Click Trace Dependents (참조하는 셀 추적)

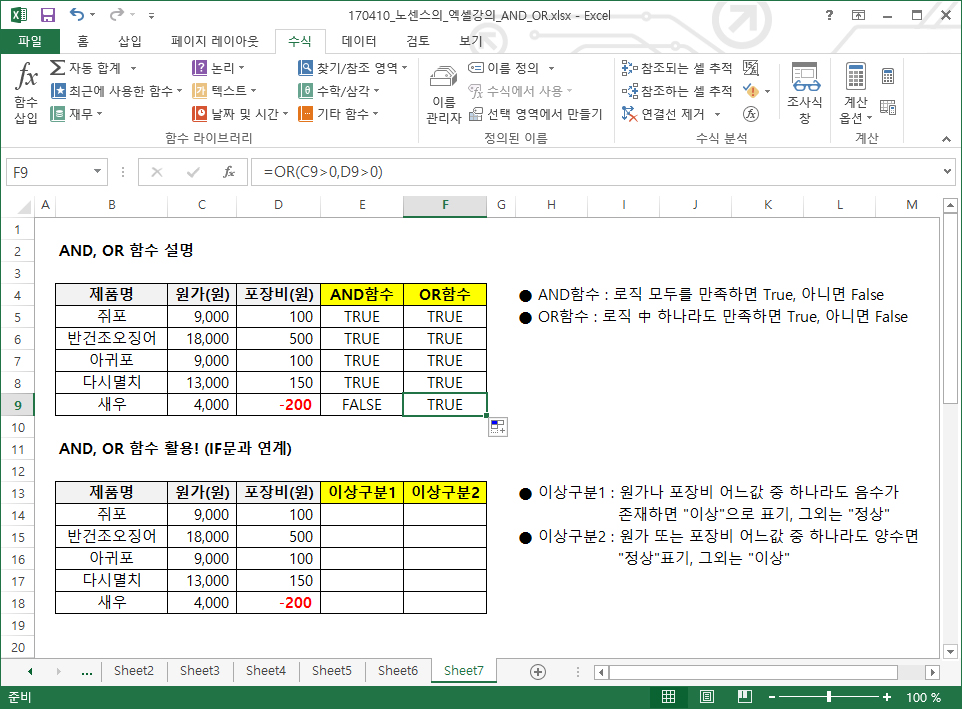(x=677, y=91)
